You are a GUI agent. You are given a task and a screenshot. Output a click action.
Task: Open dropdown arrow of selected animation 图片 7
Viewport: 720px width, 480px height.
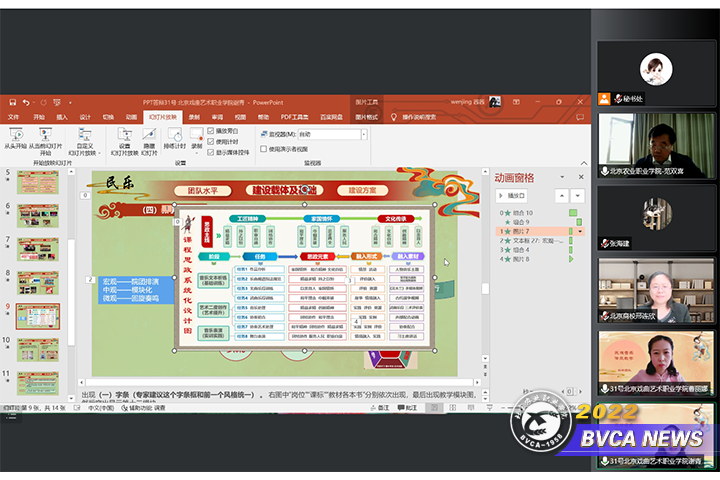pyautogui.click(x=581, y=231)
